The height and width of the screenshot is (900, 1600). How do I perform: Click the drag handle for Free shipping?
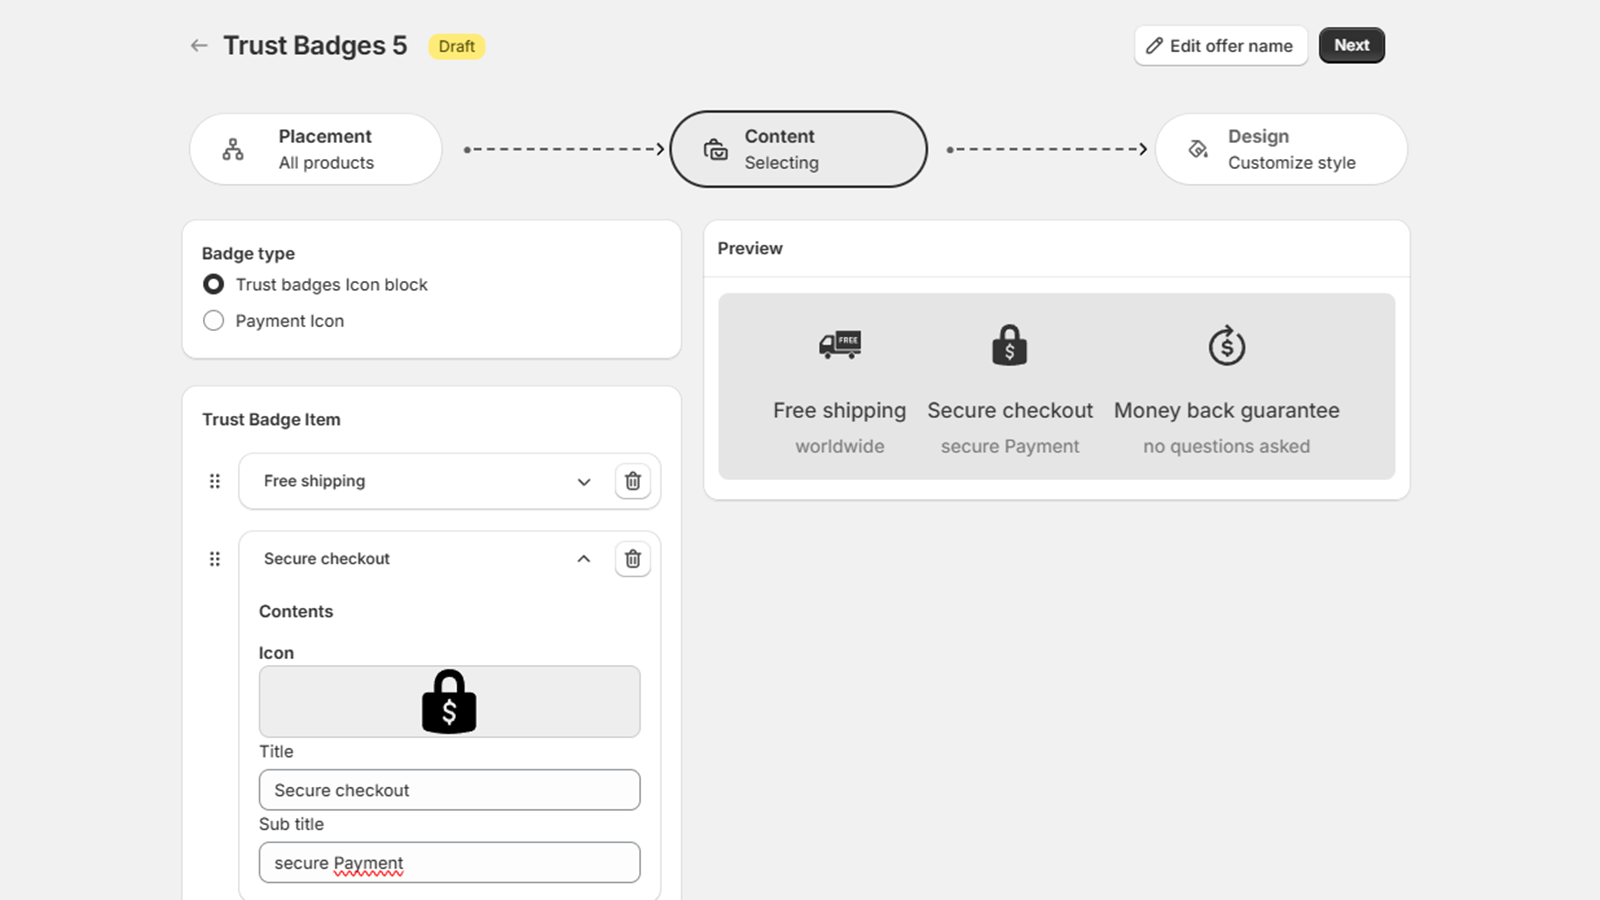point(214,481)
